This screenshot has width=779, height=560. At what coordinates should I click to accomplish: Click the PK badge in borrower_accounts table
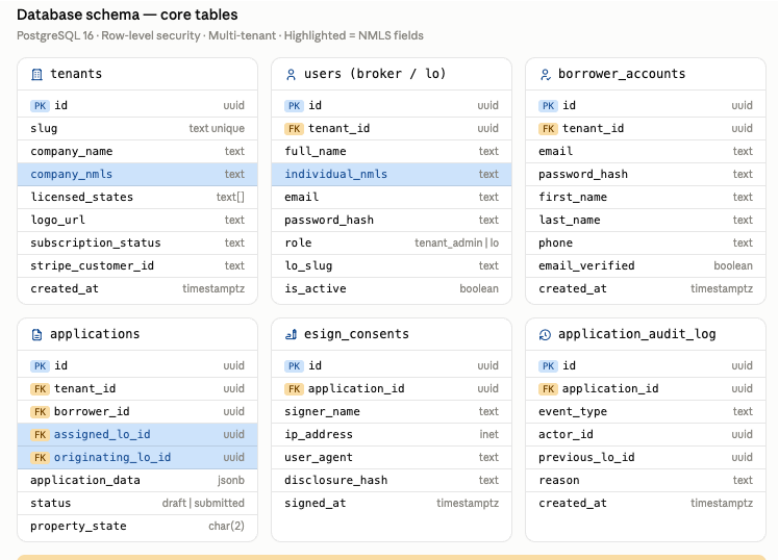[x=548, y=106]
